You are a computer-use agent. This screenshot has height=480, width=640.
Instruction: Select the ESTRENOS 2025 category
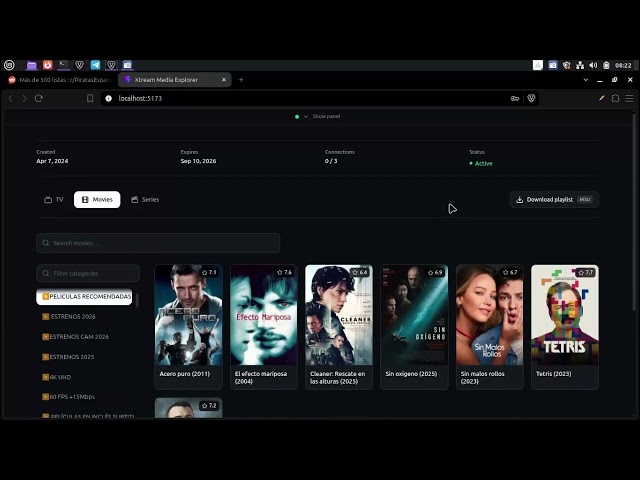[x=84, y=357]
